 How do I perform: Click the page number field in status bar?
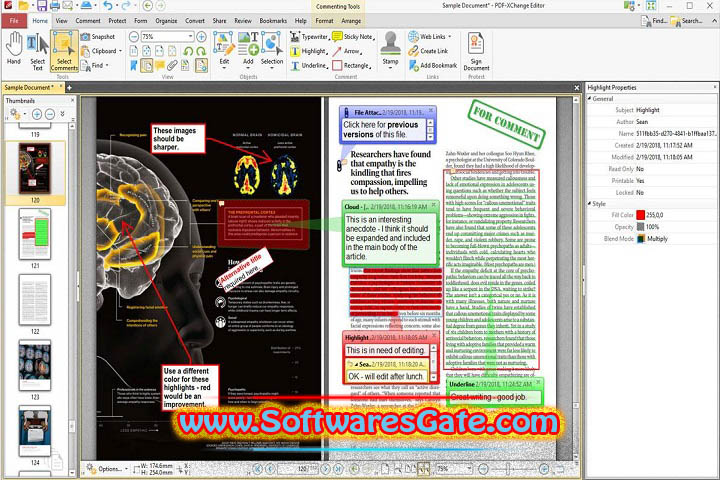click(x=298, y=469)
